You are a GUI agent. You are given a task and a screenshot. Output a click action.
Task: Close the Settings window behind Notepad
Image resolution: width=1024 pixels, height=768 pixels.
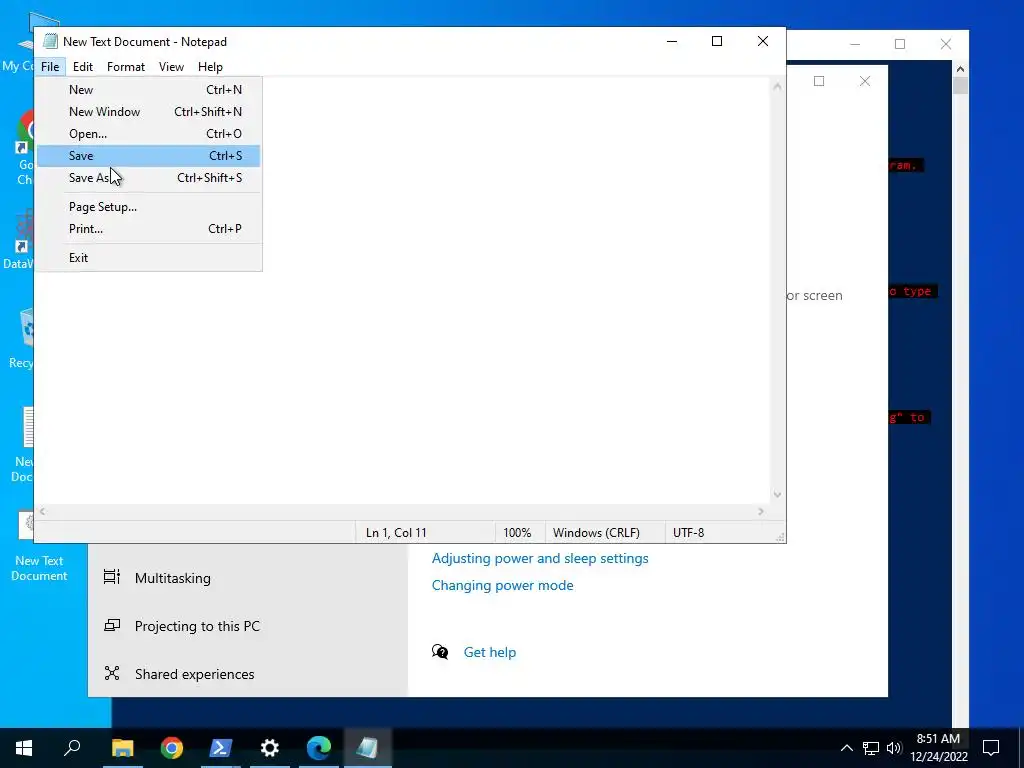coord(865,81)
